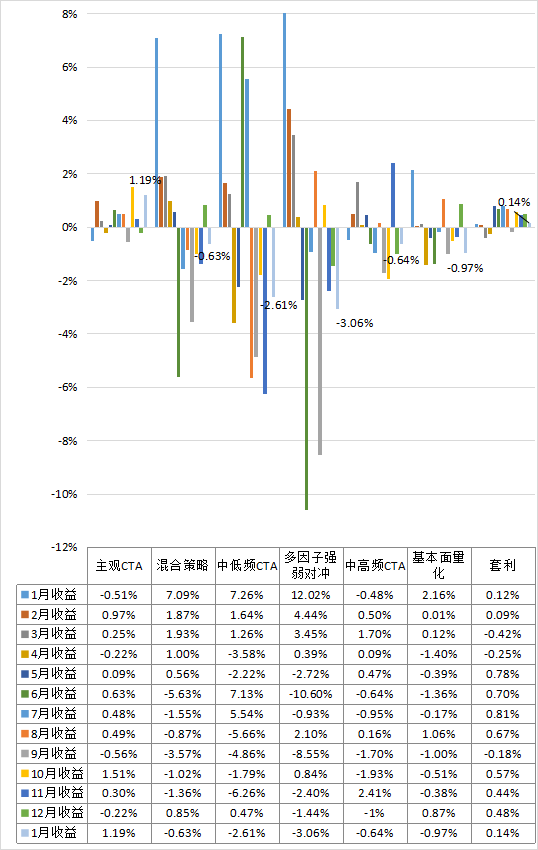The width and height of the screenshot is (538, 850).
Task: Select the 基本面量化 column header
Action: (439, 565)
